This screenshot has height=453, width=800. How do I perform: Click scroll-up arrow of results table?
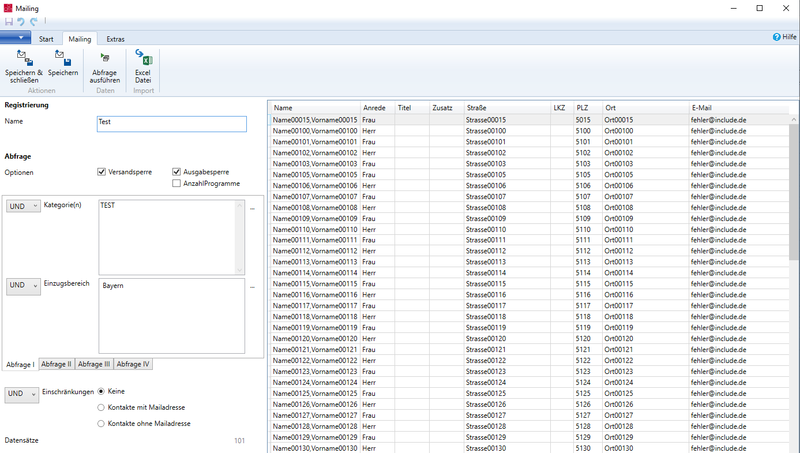pos(794,119)
